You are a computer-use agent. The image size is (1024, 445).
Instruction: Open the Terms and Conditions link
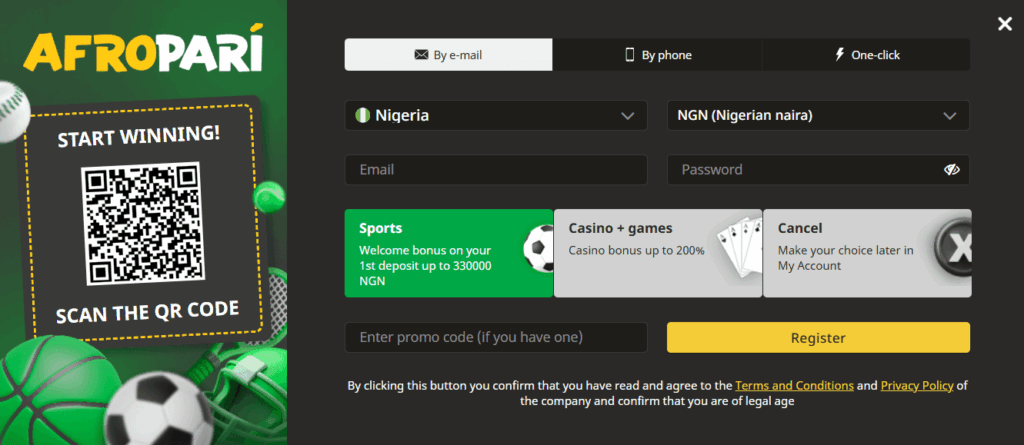click(794, 385)
